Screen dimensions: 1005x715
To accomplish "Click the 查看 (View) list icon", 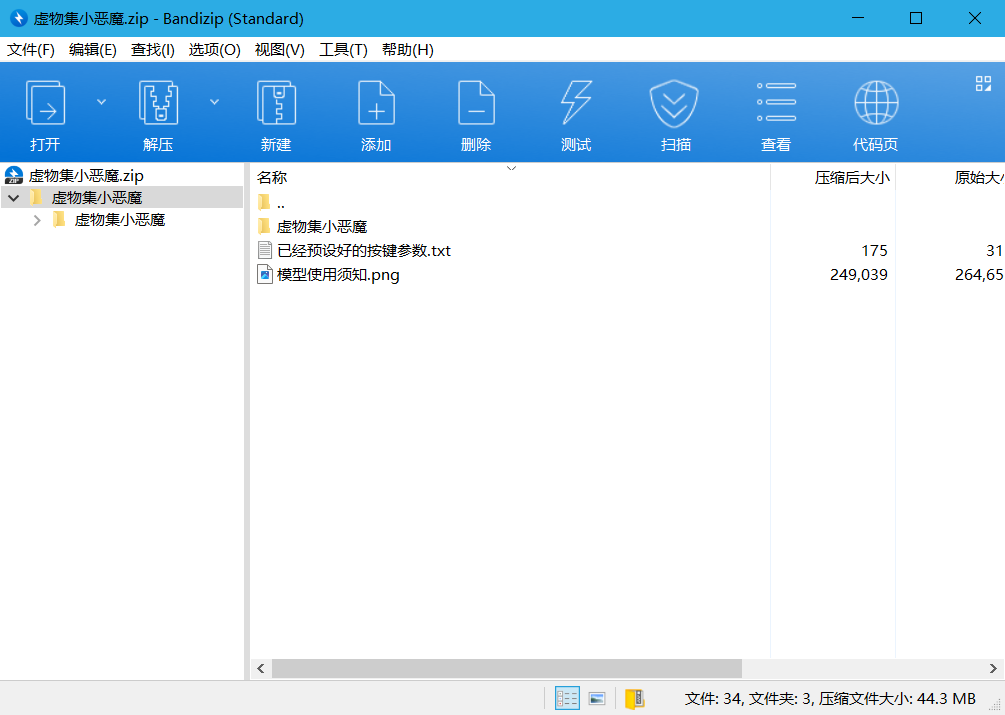I will point(776,102).
